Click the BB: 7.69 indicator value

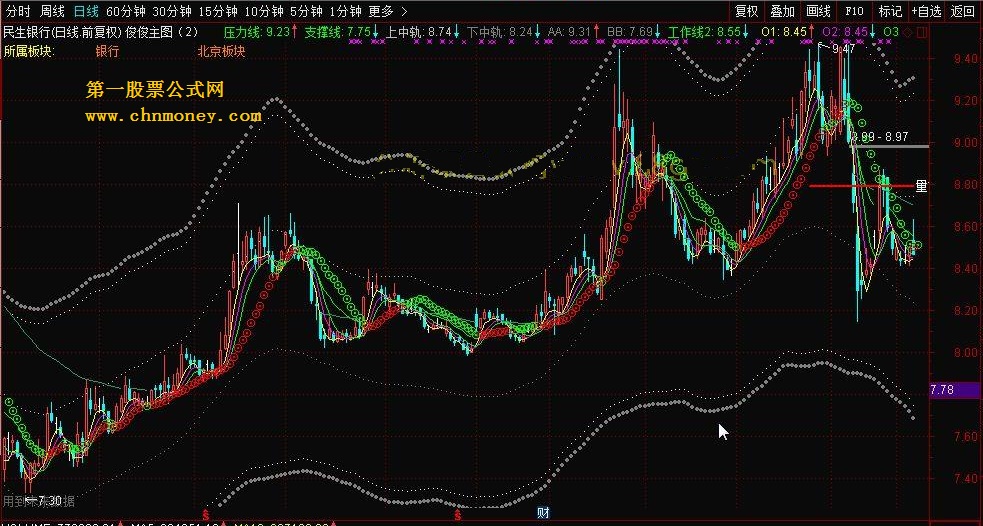point(629,31)
